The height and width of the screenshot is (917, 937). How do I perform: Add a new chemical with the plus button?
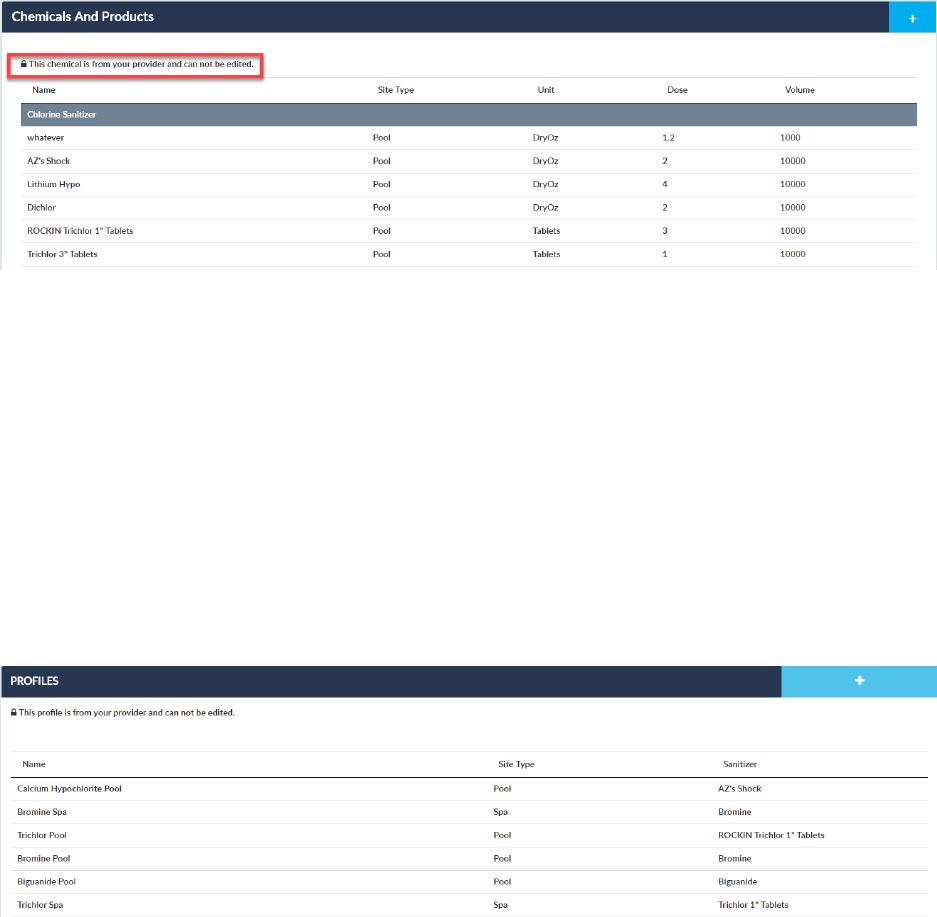pyautogui.click(x=912, y=17)
